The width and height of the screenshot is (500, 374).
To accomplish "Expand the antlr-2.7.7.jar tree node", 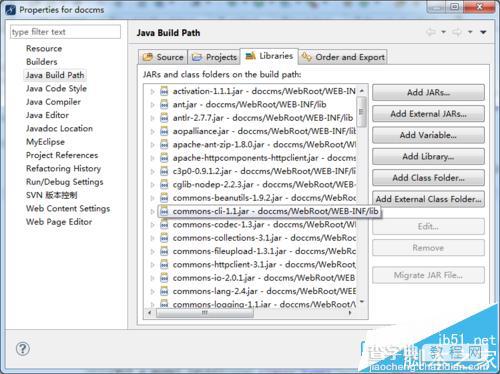I will pyautogui.click(x=152, y=118).
